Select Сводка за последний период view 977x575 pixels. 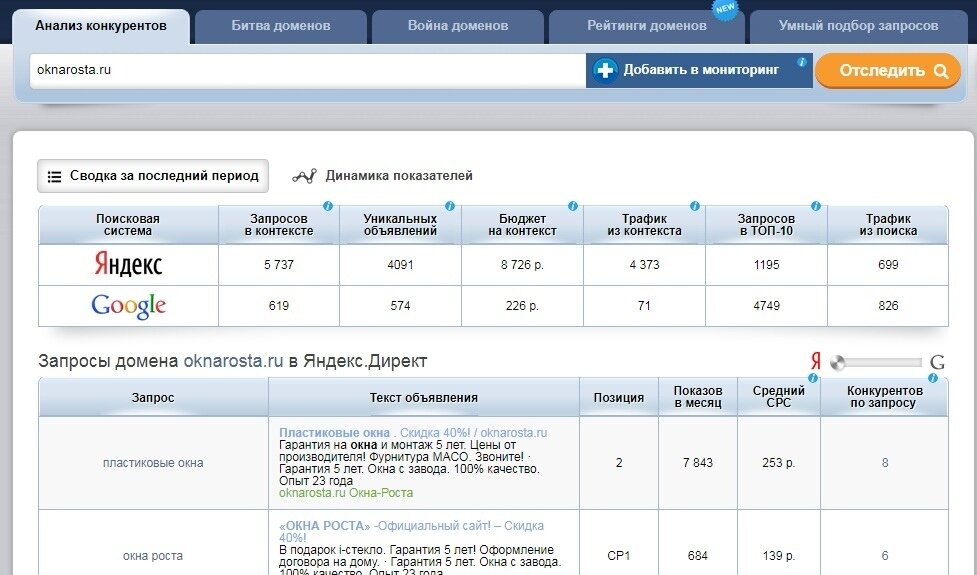coord(153,176)
